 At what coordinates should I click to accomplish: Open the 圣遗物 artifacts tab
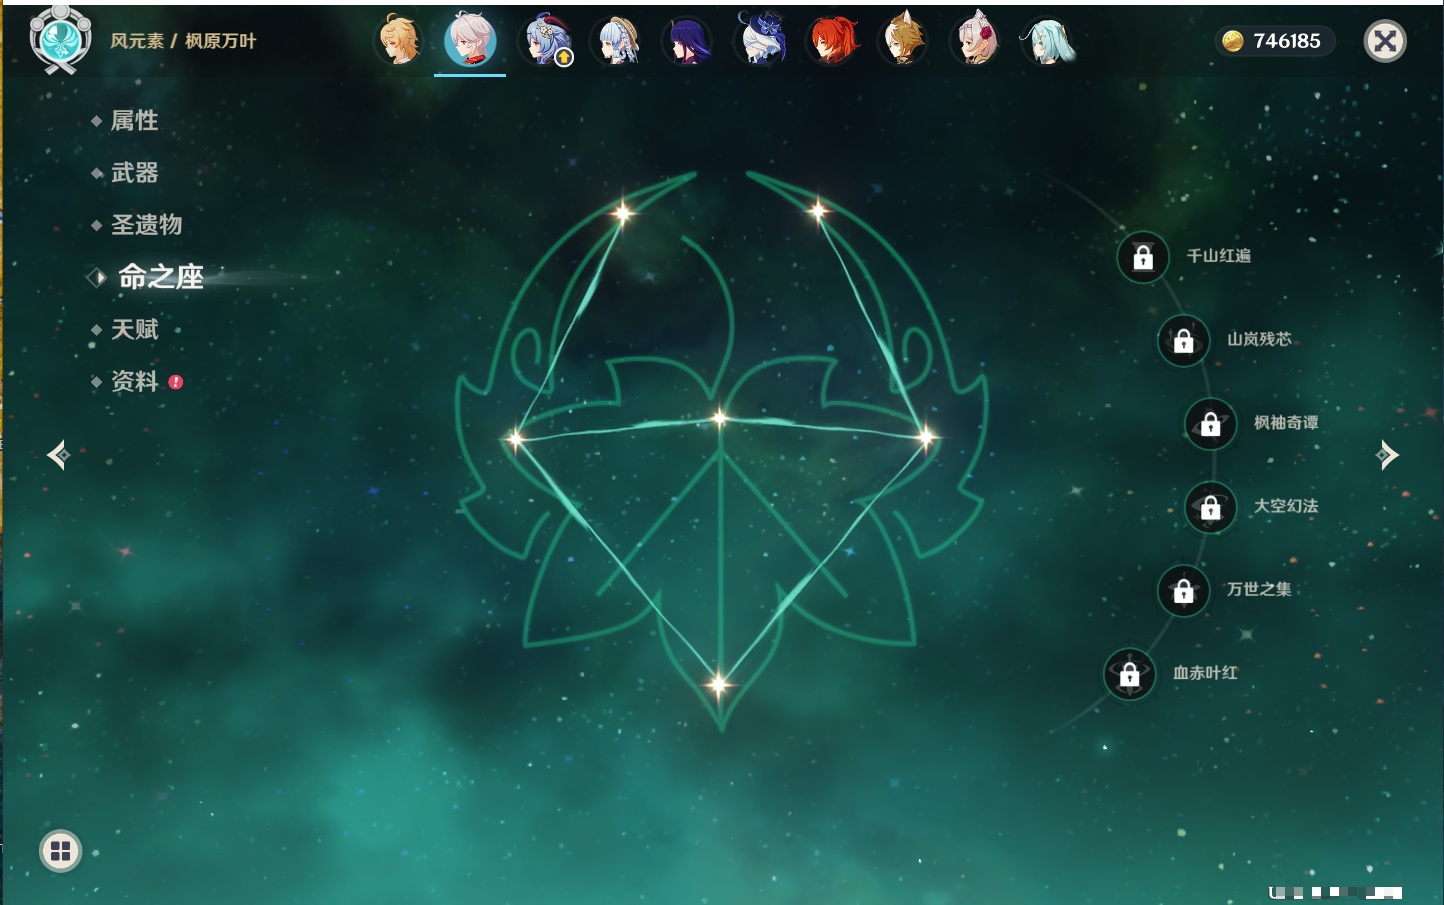click(146, 225)
